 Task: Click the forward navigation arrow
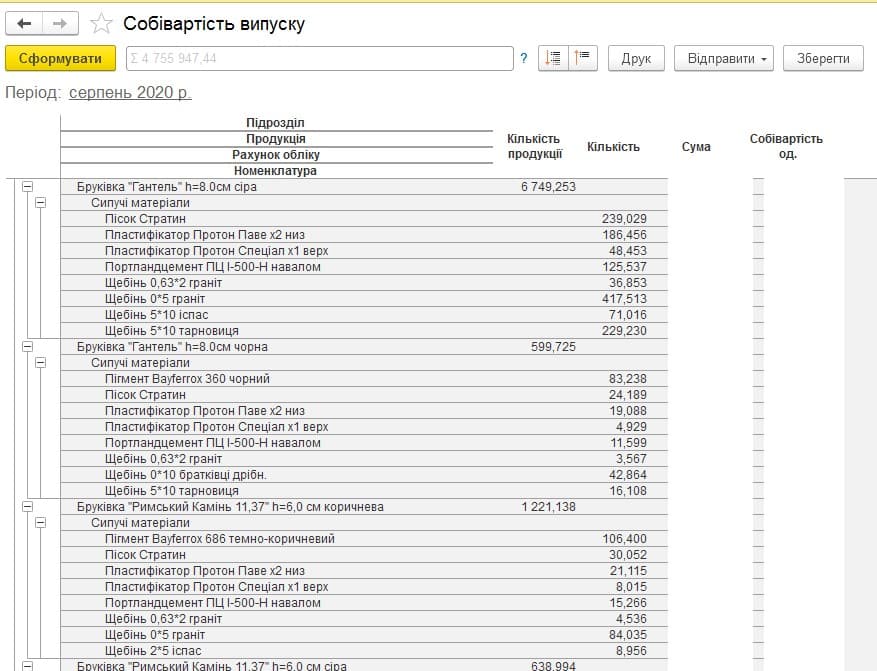pos(60,23)
